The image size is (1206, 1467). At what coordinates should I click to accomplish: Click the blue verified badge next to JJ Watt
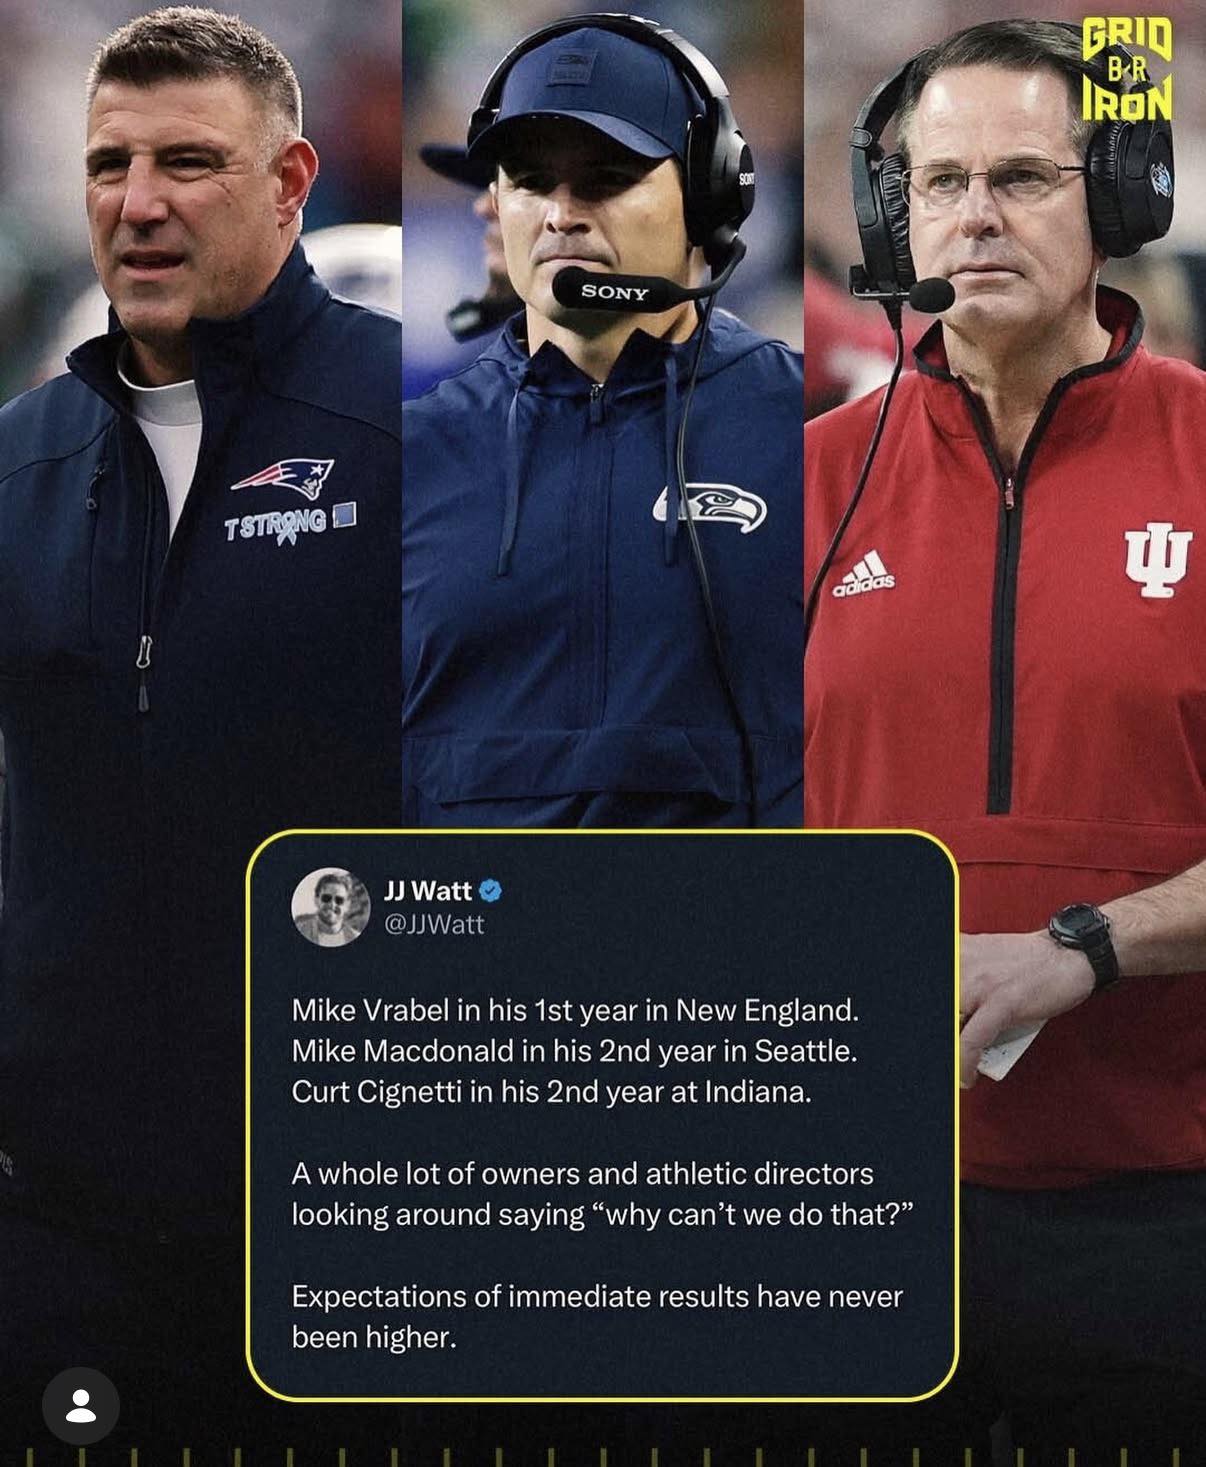click(x=491, y=890)
